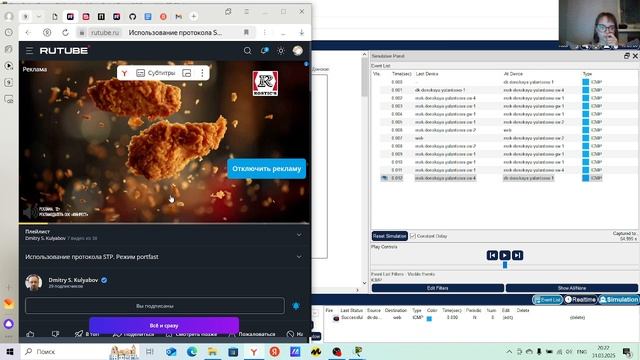Switch to the red circle browser tab
The height and width of the screenshot is (360, 640).
(163, 17)
